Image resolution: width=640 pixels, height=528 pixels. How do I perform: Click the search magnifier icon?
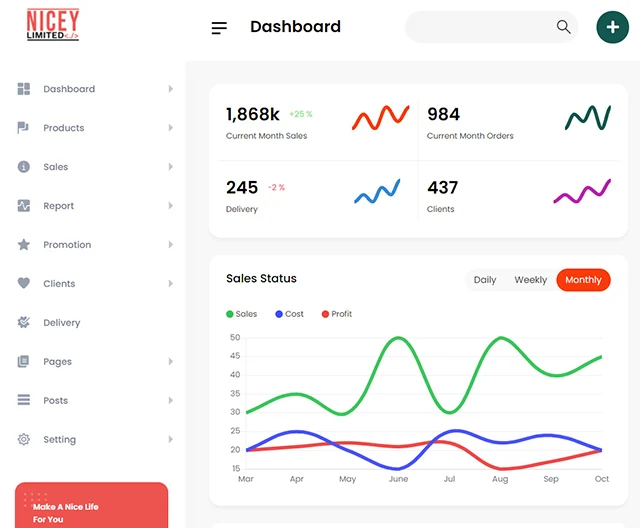point(563,27)
